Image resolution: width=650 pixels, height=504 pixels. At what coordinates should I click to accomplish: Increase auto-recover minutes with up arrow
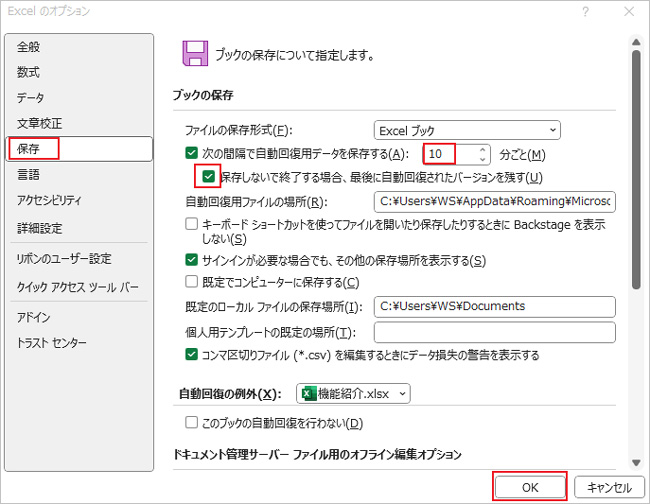pos(482,150)
